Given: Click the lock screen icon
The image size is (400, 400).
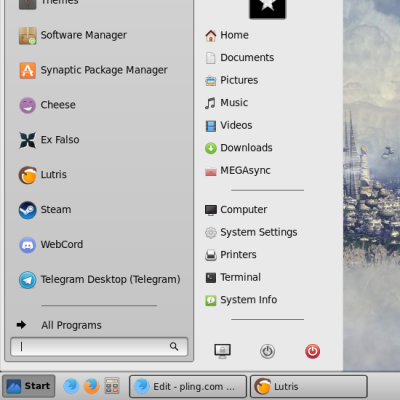Looking at the screenshot, I should point(223,351).
